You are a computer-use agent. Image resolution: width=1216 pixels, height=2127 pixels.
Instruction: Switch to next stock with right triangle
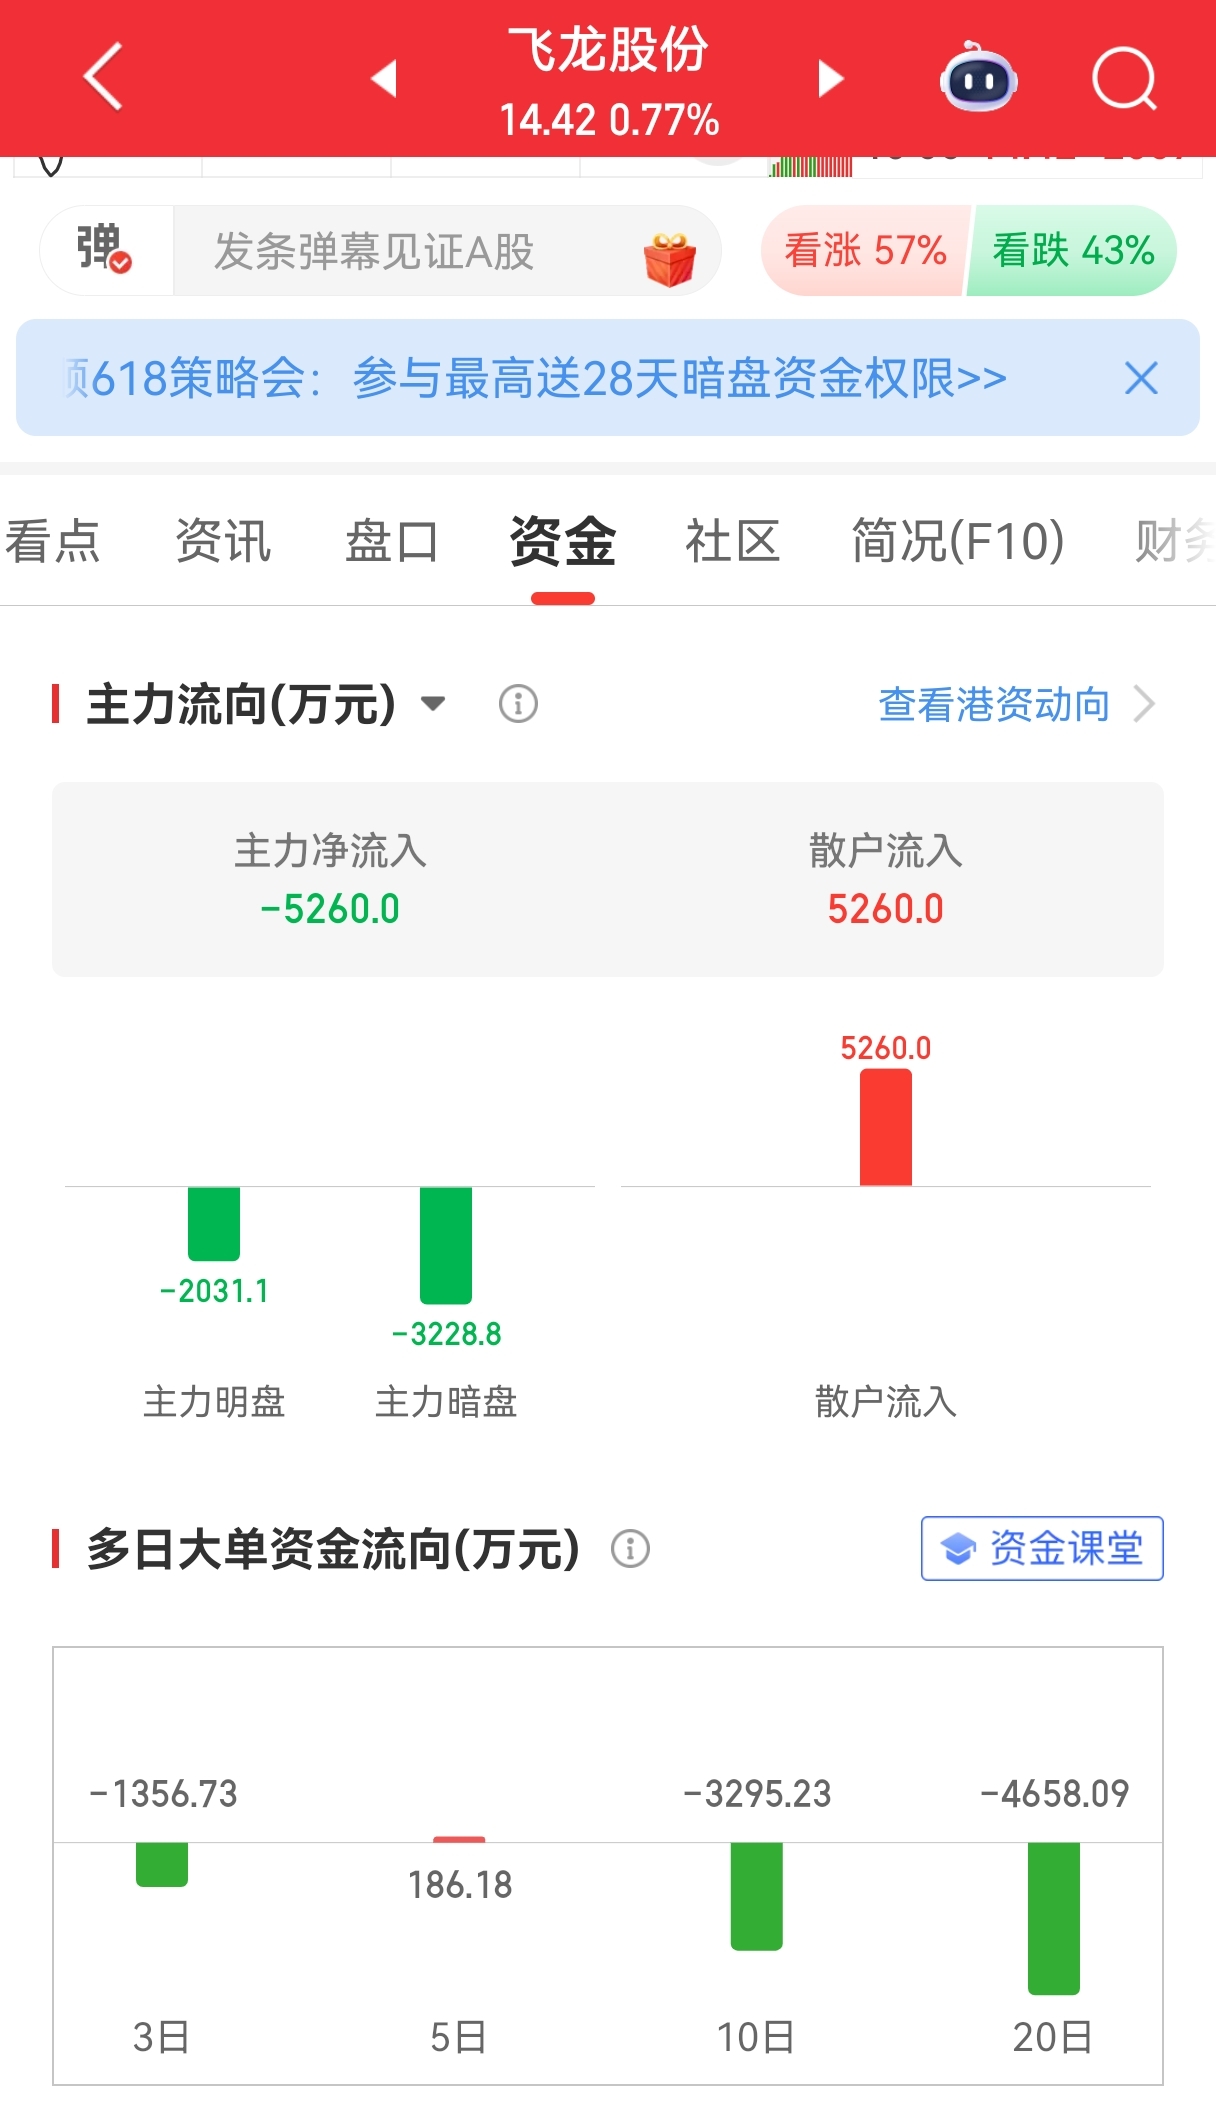[830, 78]
